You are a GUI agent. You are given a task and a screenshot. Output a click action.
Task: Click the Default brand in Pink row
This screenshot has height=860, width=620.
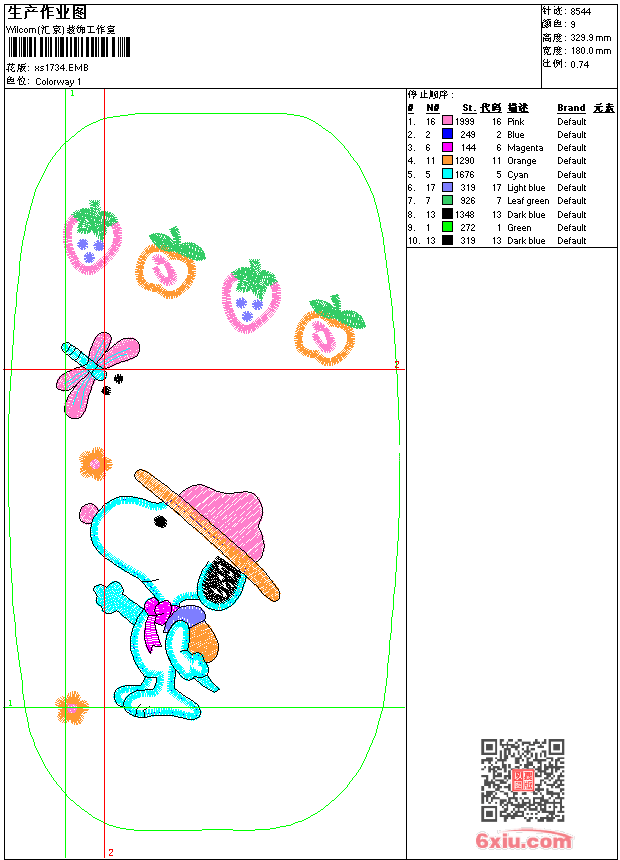572,122
